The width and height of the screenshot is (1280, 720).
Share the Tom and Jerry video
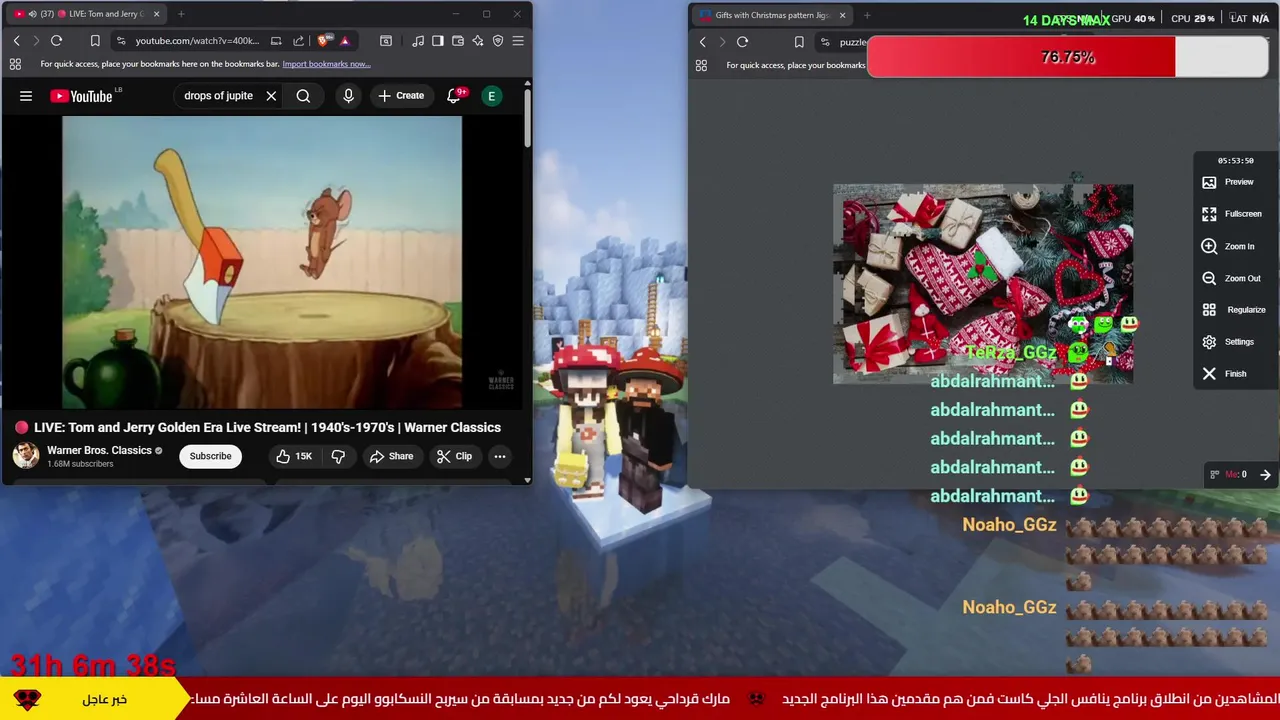pyautogui.click(x=391, y=456)
